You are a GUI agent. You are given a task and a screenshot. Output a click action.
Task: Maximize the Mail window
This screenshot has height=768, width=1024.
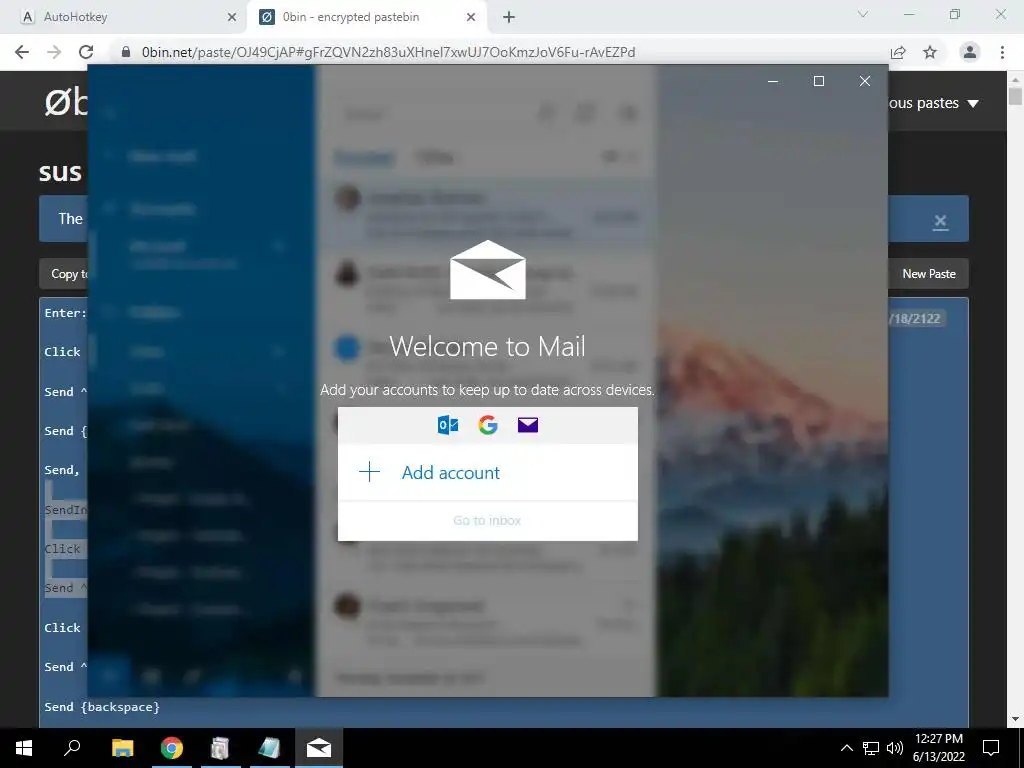pos(819,81)
